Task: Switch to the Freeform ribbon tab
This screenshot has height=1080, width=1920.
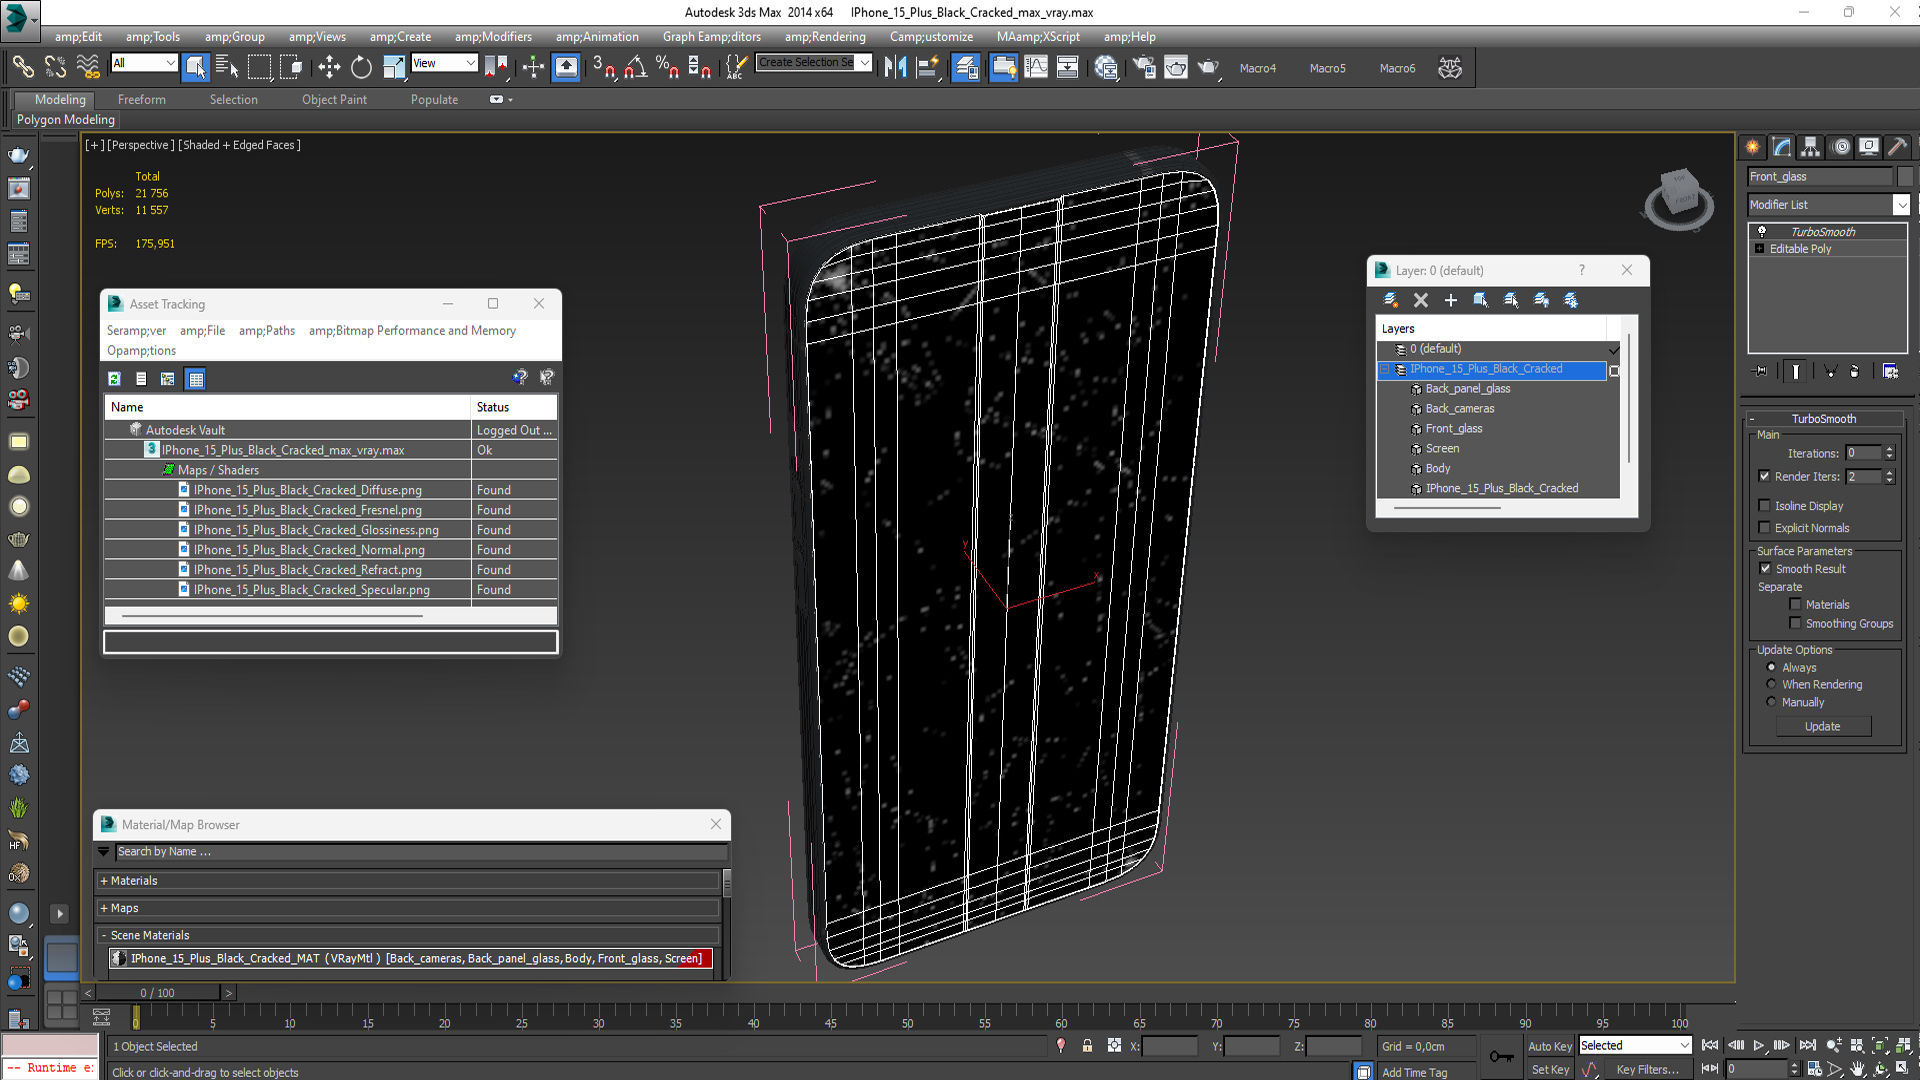Action: pyautogui.click(x=142, y=99)
